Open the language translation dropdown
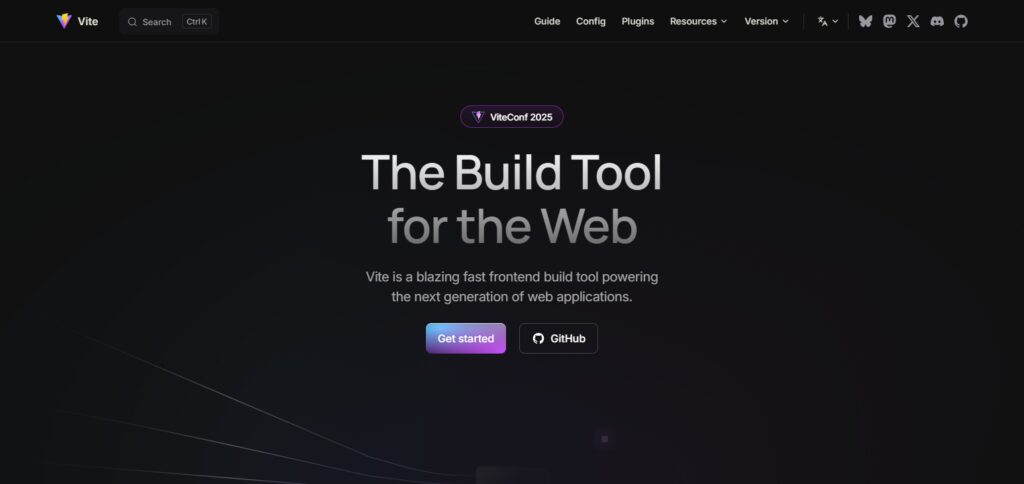 [827, 22]
